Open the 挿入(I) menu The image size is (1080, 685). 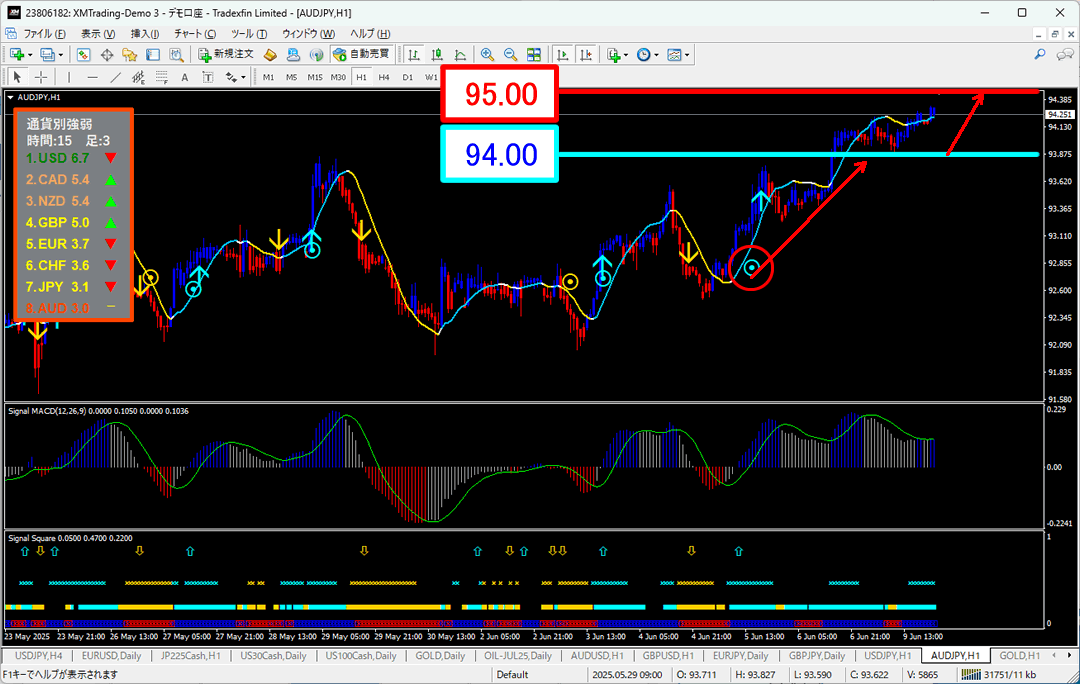click(x=145, y=34)
